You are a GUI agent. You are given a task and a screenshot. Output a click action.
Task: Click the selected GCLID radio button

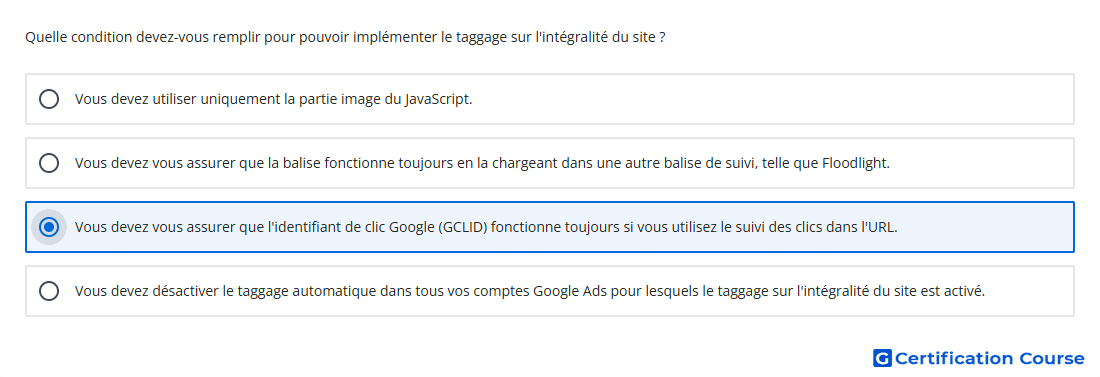pyautogui.click(x=48, y=227)
